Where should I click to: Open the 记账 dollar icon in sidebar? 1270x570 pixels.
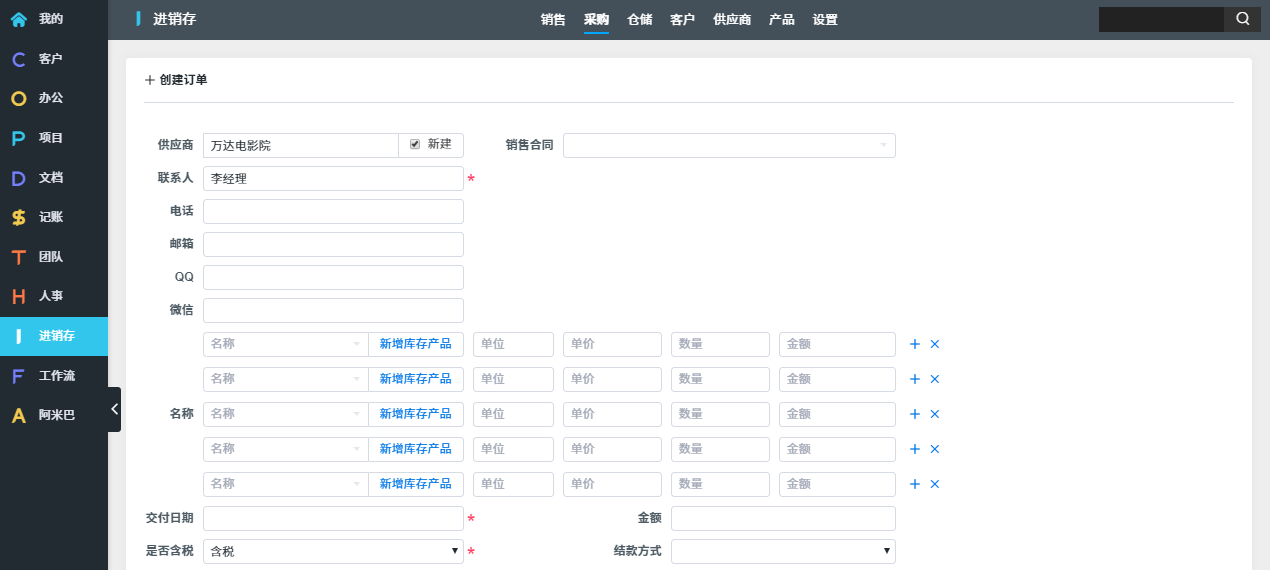(x=18, y=217)
